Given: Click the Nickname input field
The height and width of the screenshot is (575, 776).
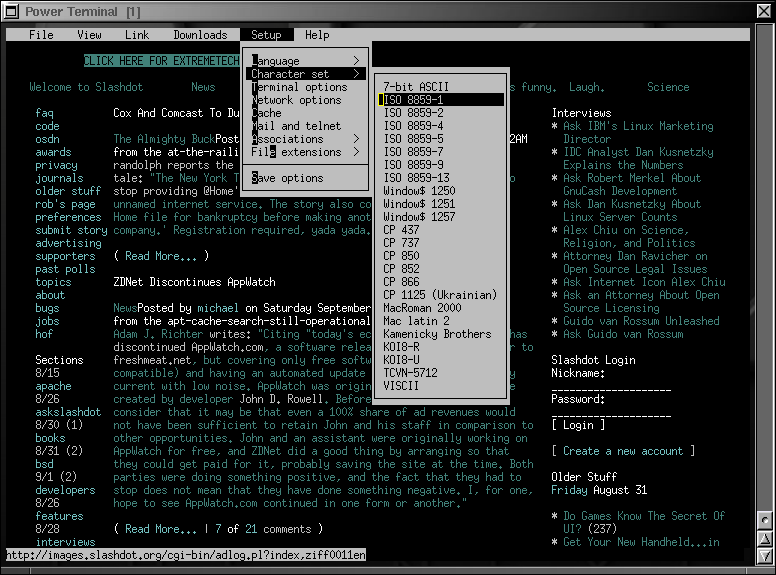Looking at the screenshot, I should coord(611,387).
